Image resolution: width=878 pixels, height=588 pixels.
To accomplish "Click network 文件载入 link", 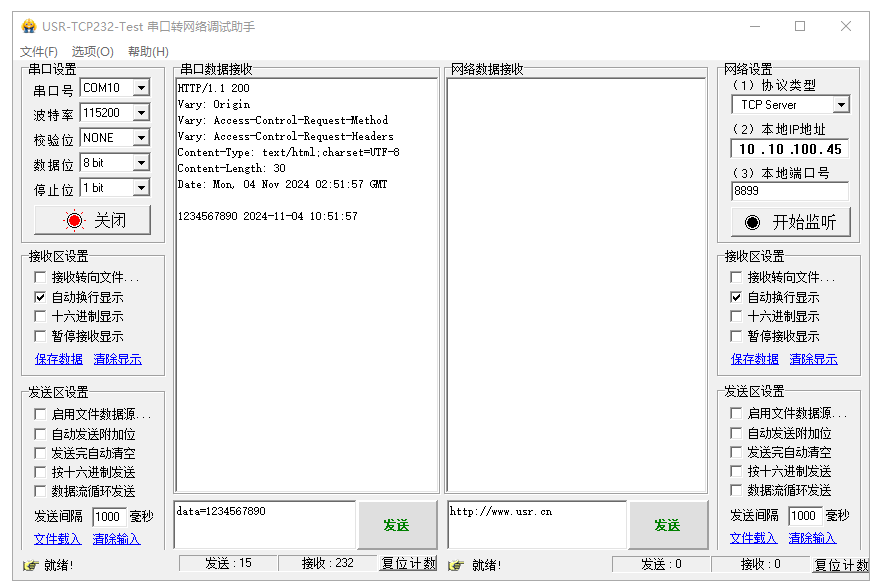I will coord(754,538).
